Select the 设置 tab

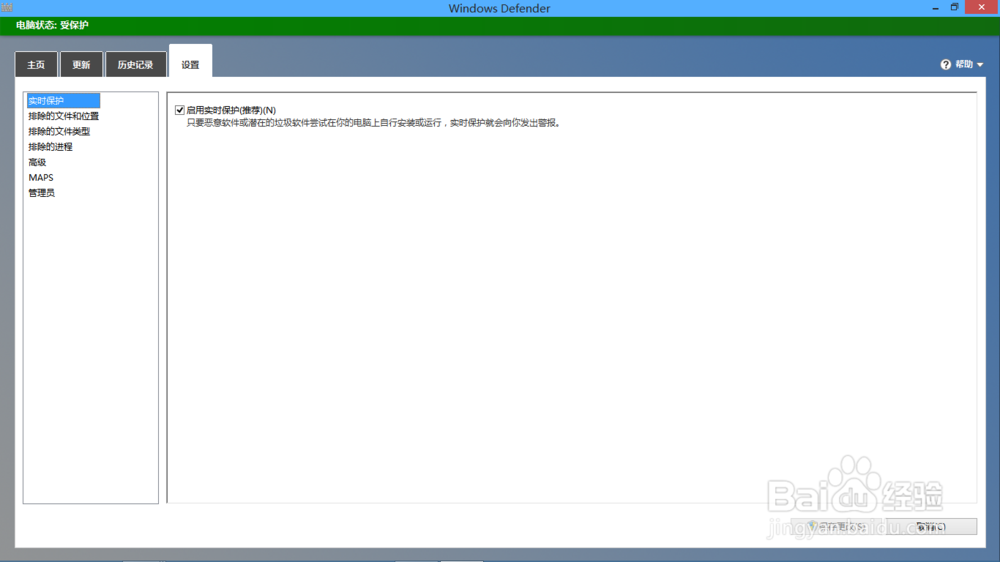(190, 61)
